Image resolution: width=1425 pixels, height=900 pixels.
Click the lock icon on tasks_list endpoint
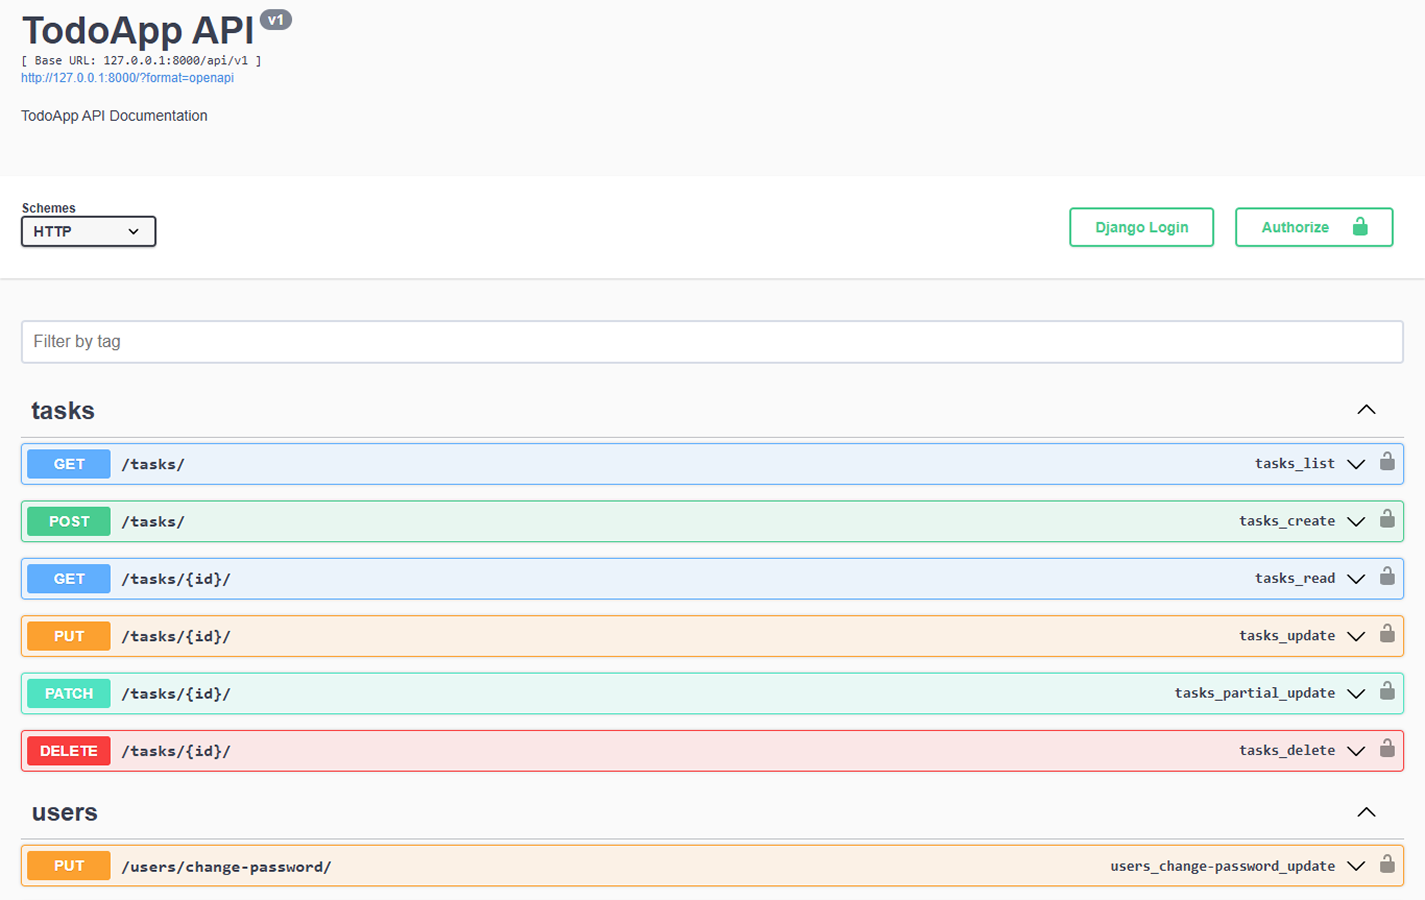pyautogui.click(x=1387, y=462)
